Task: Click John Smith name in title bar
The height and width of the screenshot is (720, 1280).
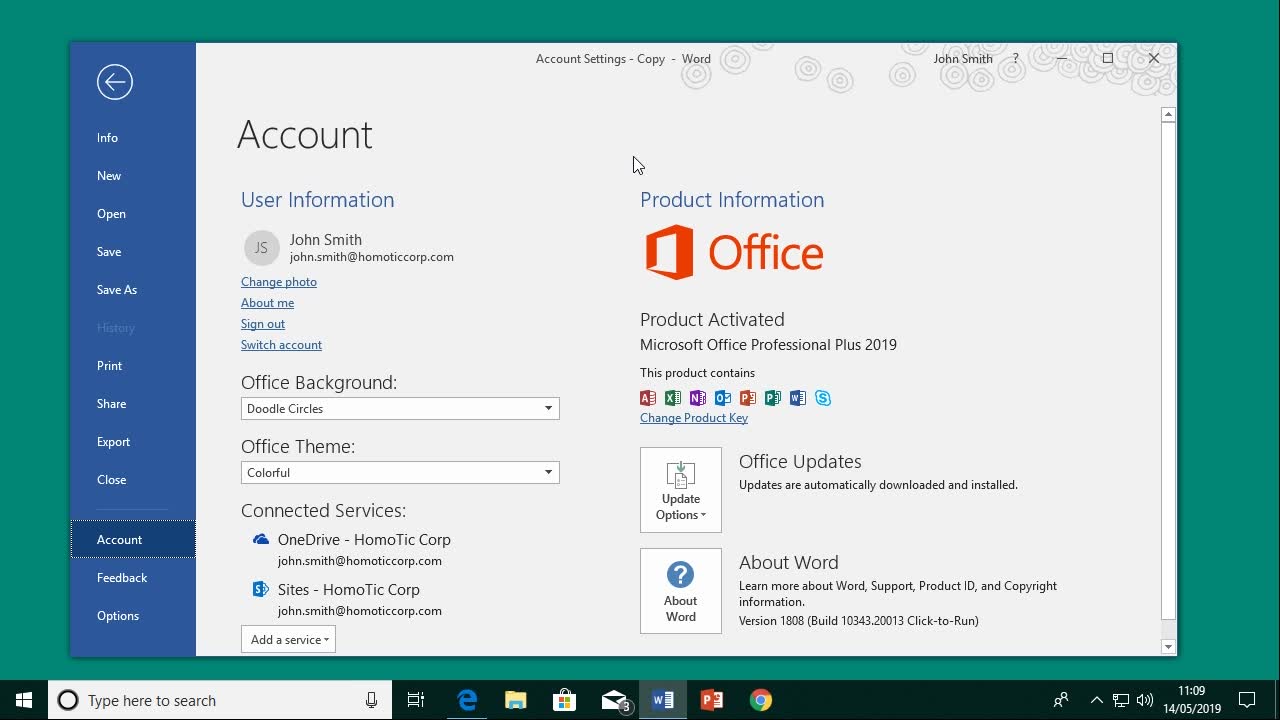Action: click(x=963, y=59)
